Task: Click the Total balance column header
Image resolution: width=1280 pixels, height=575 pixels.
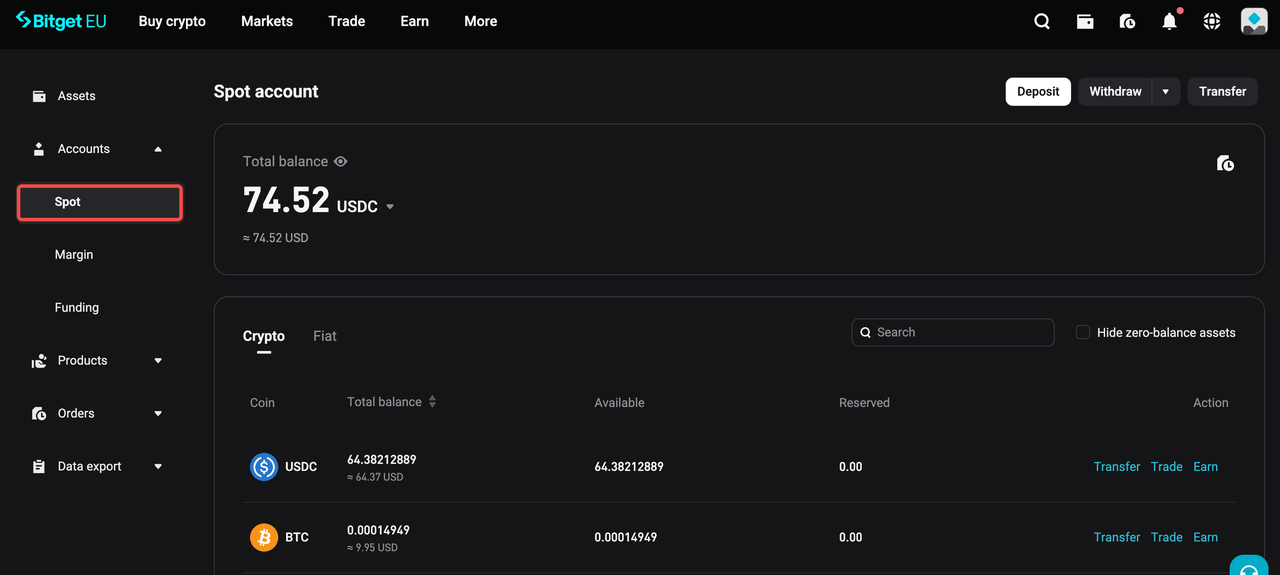Action: tap(384, 402)
